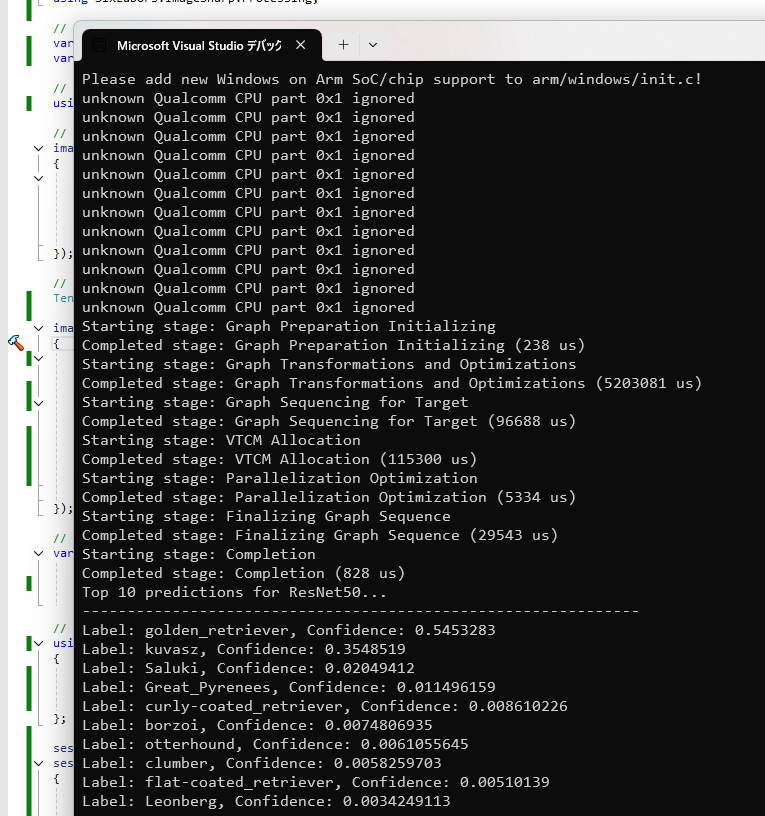Click the Saluki confidence 0.02049412 line

pyautogui.click(x=248, y=668)
